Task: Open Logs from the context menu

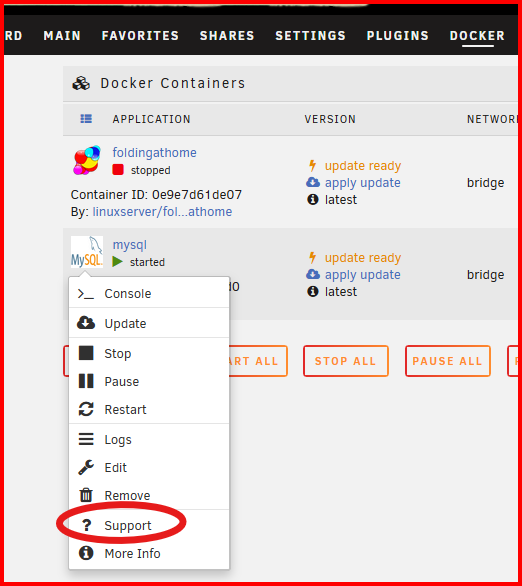Action: pyautogui.click(x=149, y=440)
